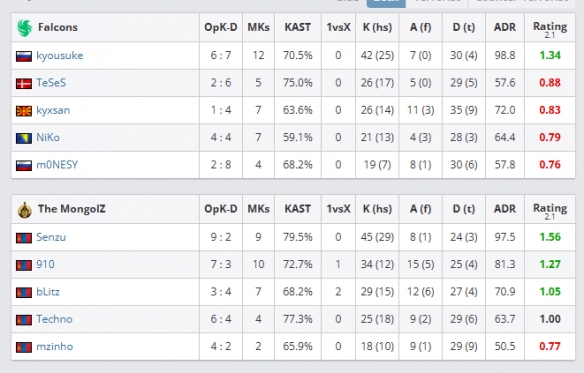Open the 910 player profile link
Screen dimensions: 584x373
click(x=45, y=264)
